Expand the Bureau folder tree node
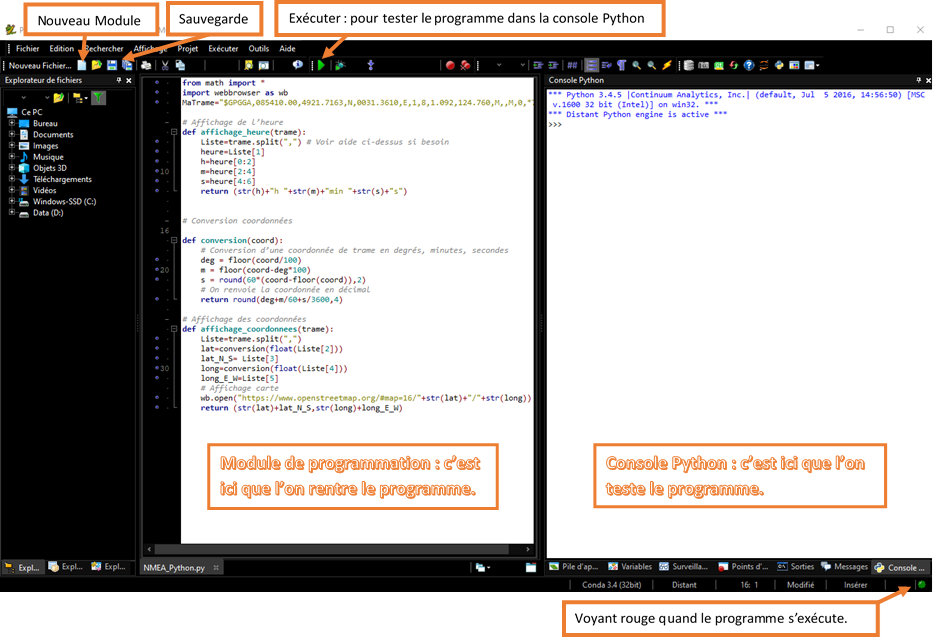This screenshot has width=934, height=638. coord(12,124)
